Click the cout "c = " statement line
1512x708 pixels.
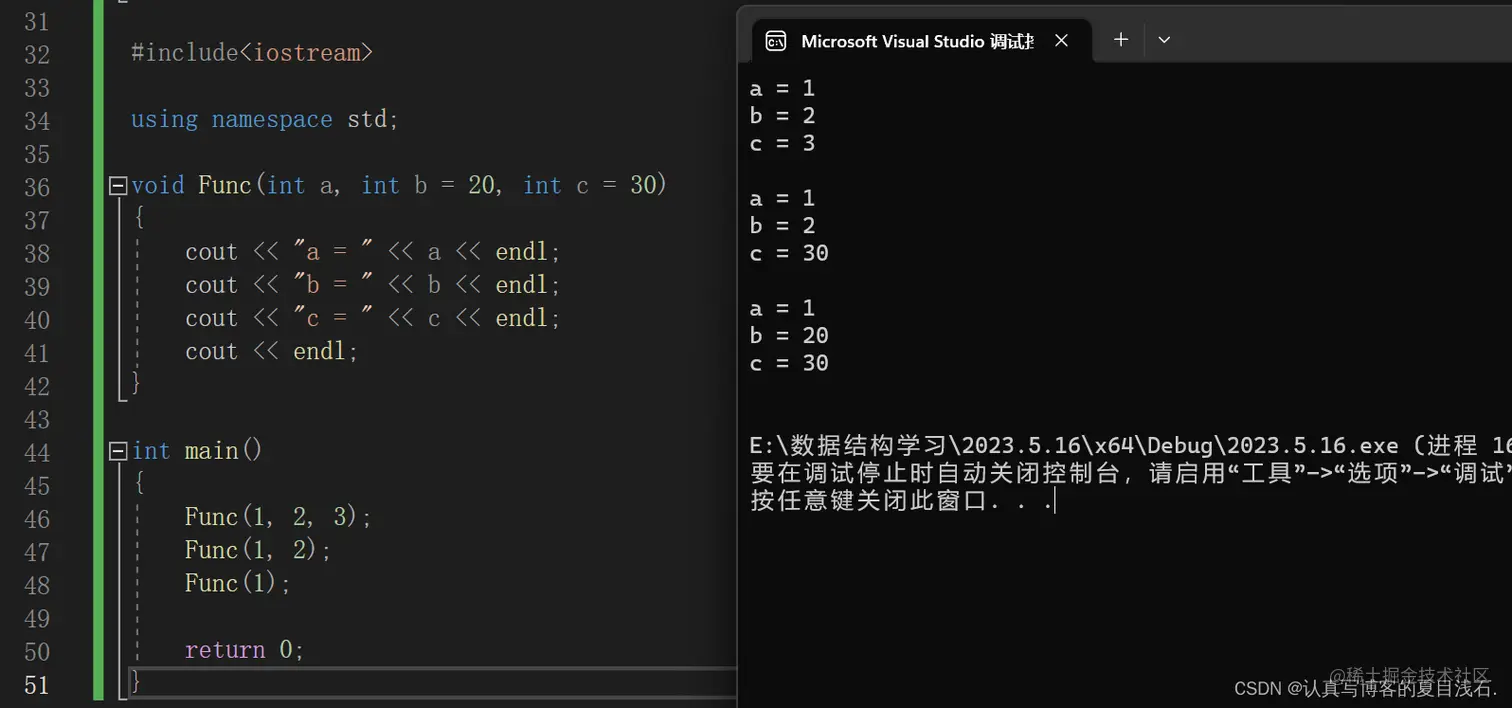tap(373, 318)
